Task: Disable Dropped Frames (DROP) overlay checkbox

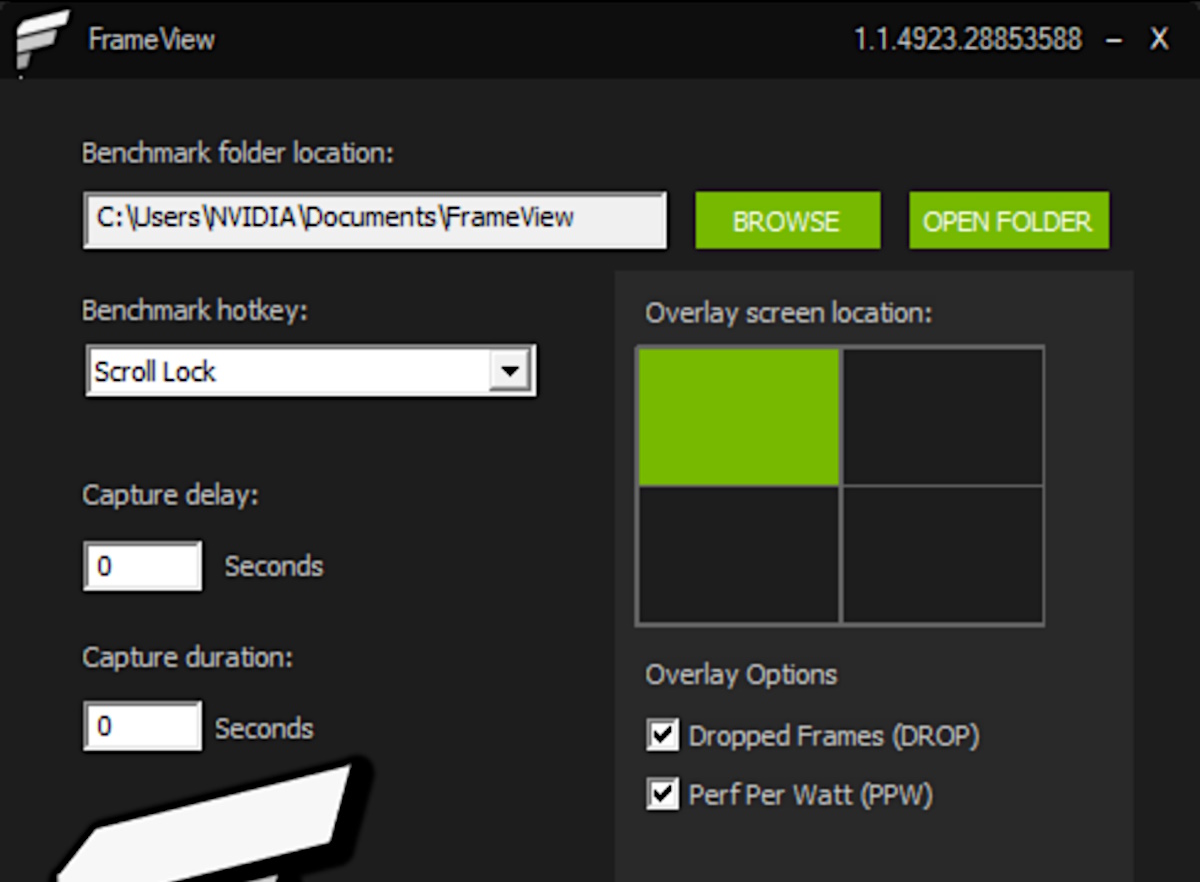Action: (662, 736)
